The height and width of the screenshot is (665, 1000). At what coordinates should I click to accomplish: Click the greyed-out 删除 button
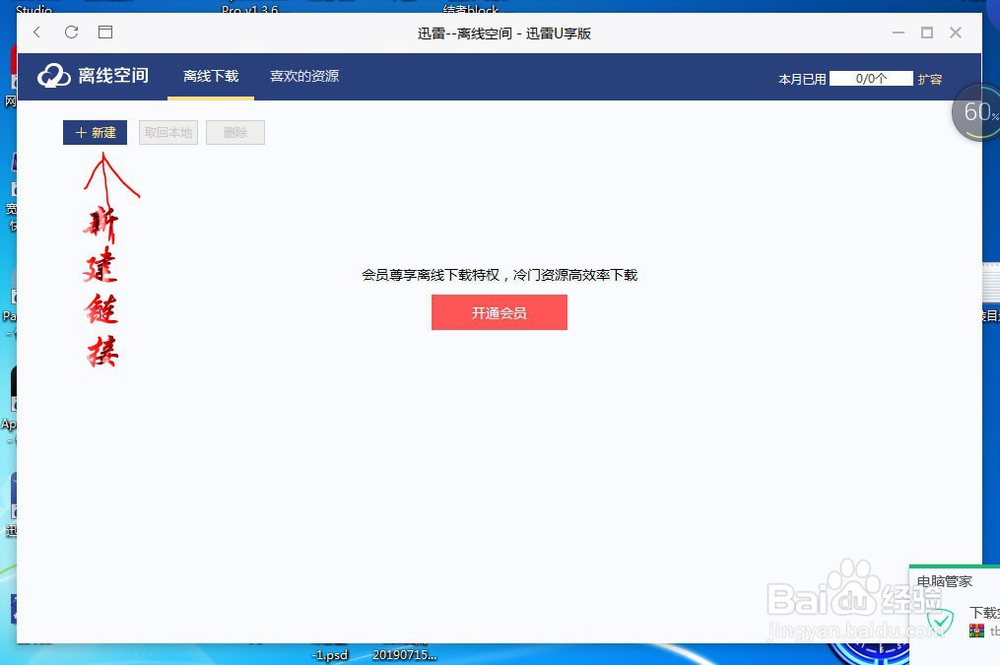(235, 133)
